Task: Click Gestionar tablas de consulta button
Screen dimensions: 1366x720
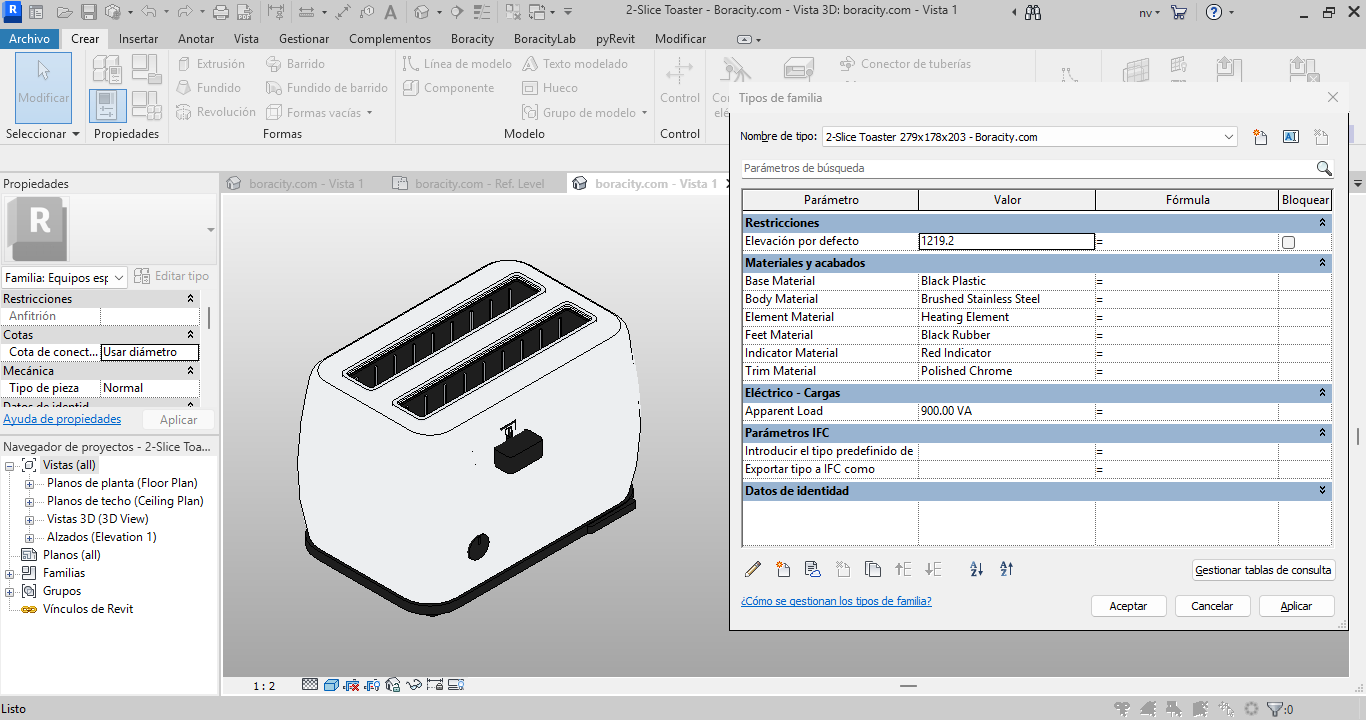Action: coord(1264,570)
